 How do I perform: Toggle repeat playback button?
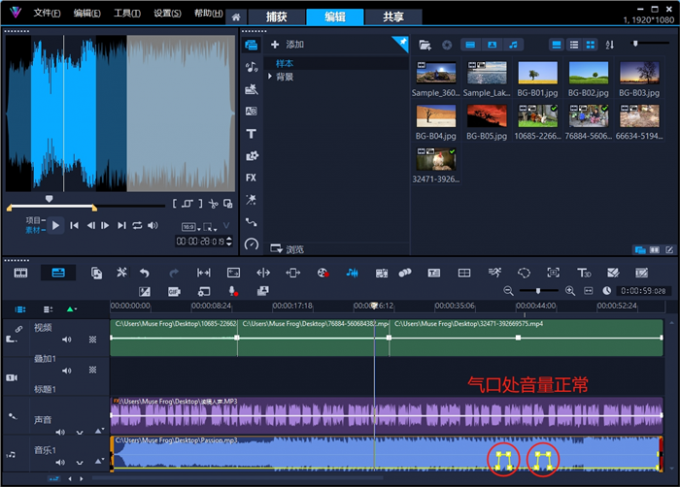coord(137,226)
